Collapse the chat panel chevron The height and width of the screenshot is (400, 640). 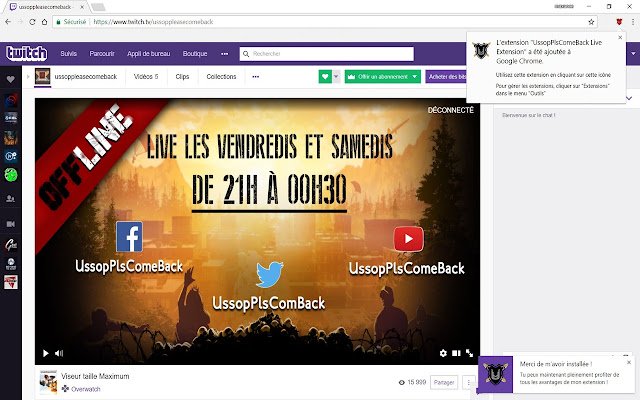pos(629,98)
